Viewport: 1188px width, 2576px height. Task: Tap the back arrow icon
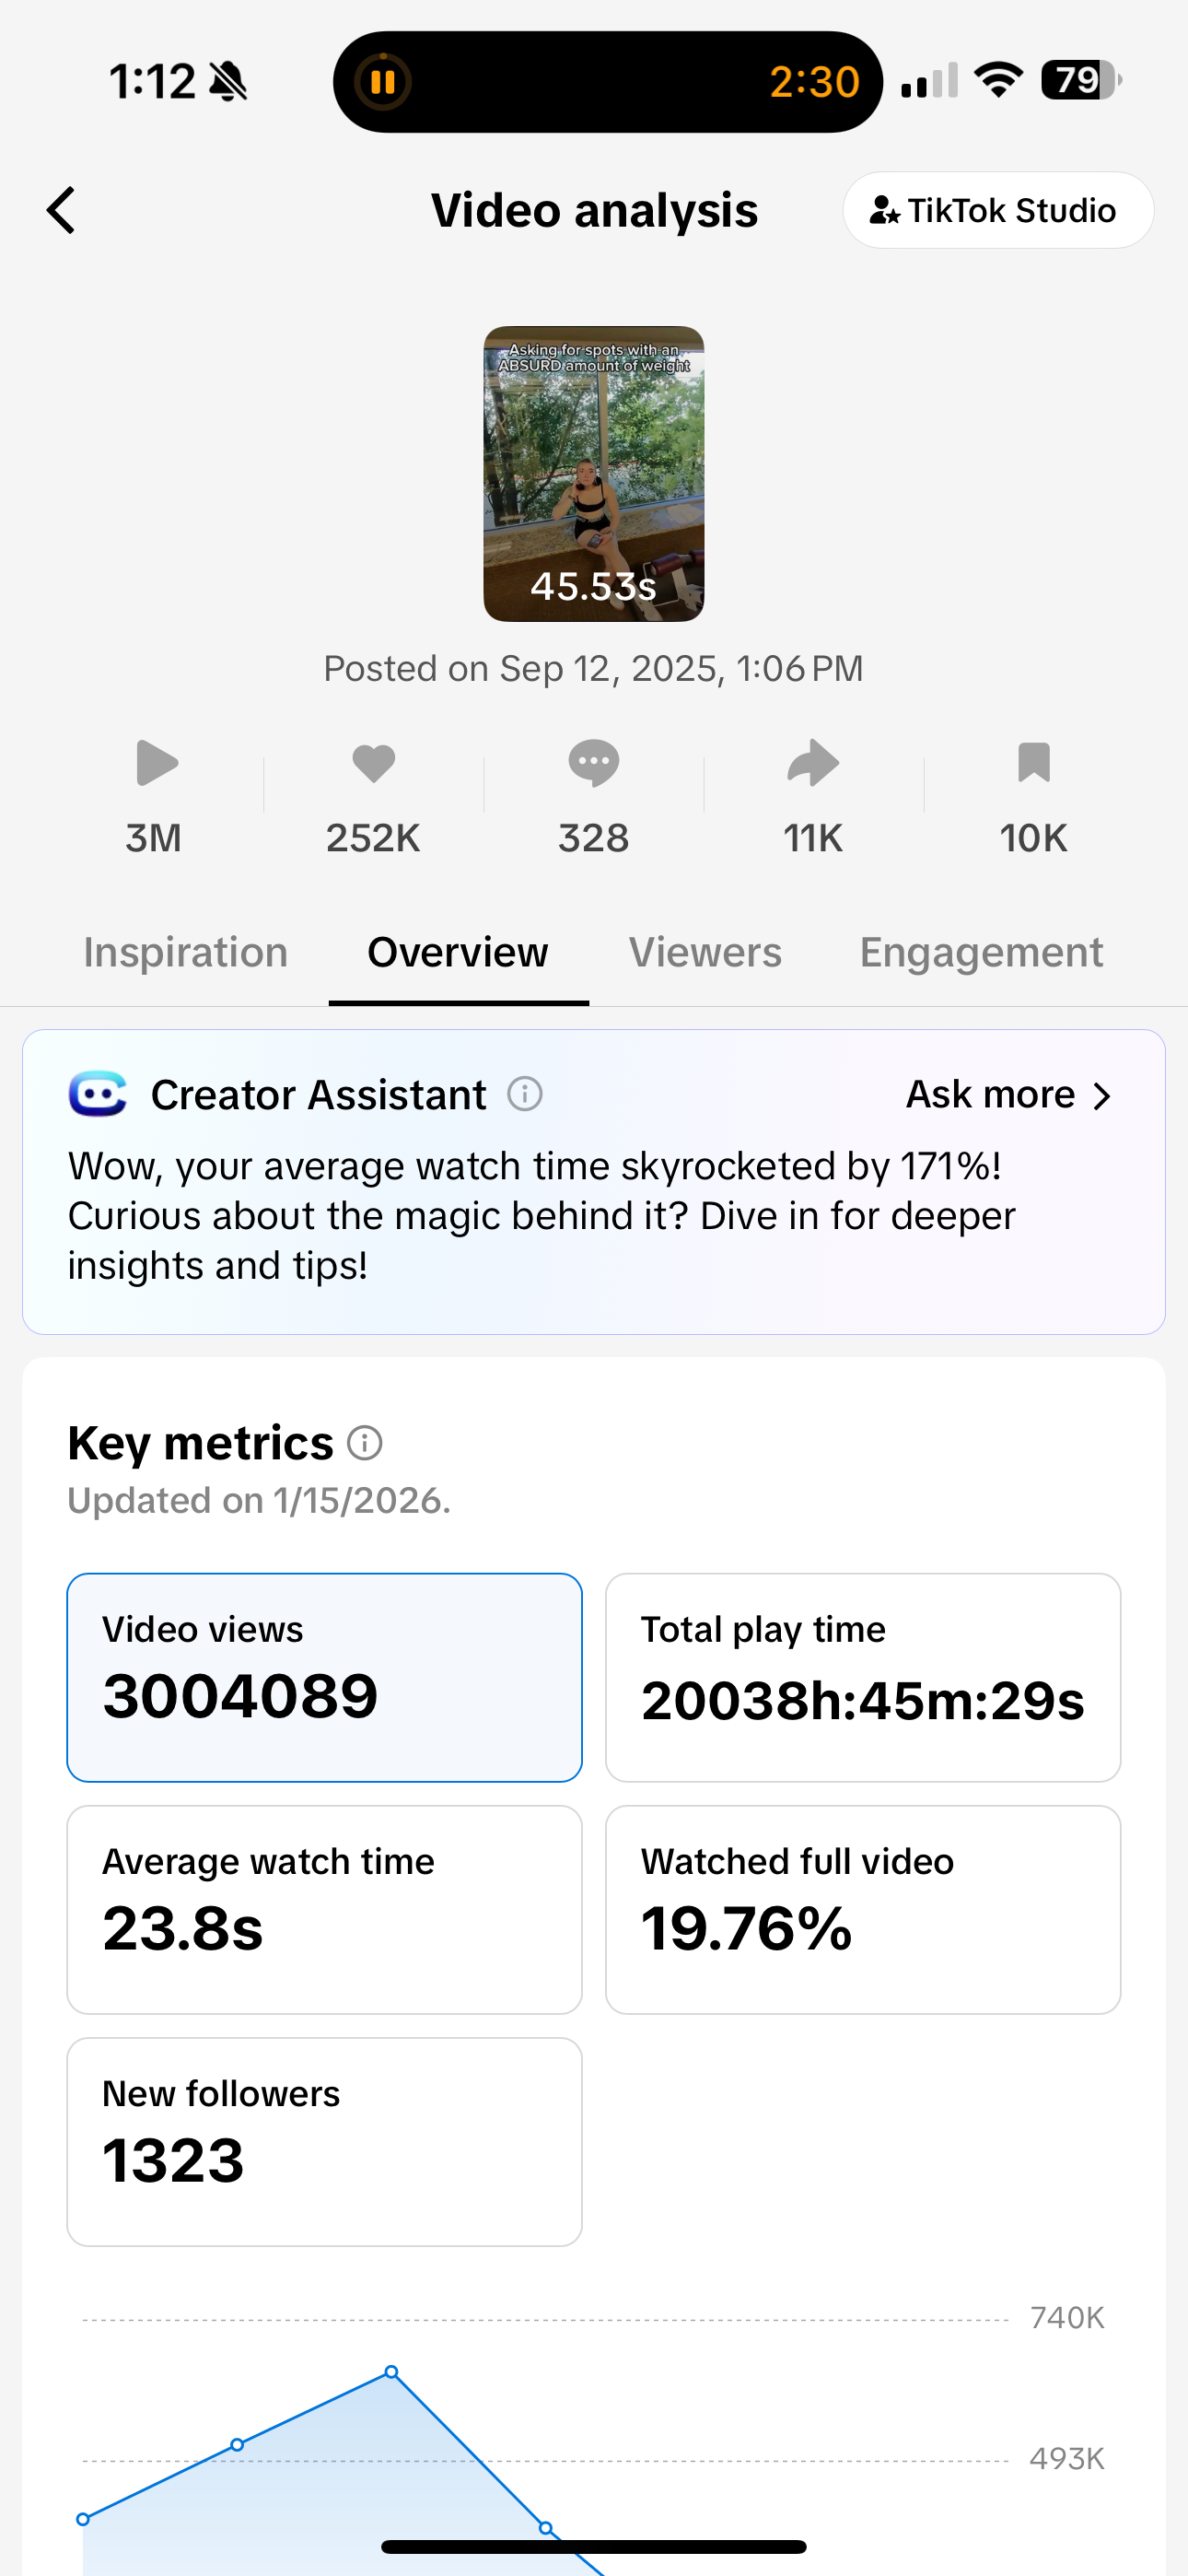[62, 210]
